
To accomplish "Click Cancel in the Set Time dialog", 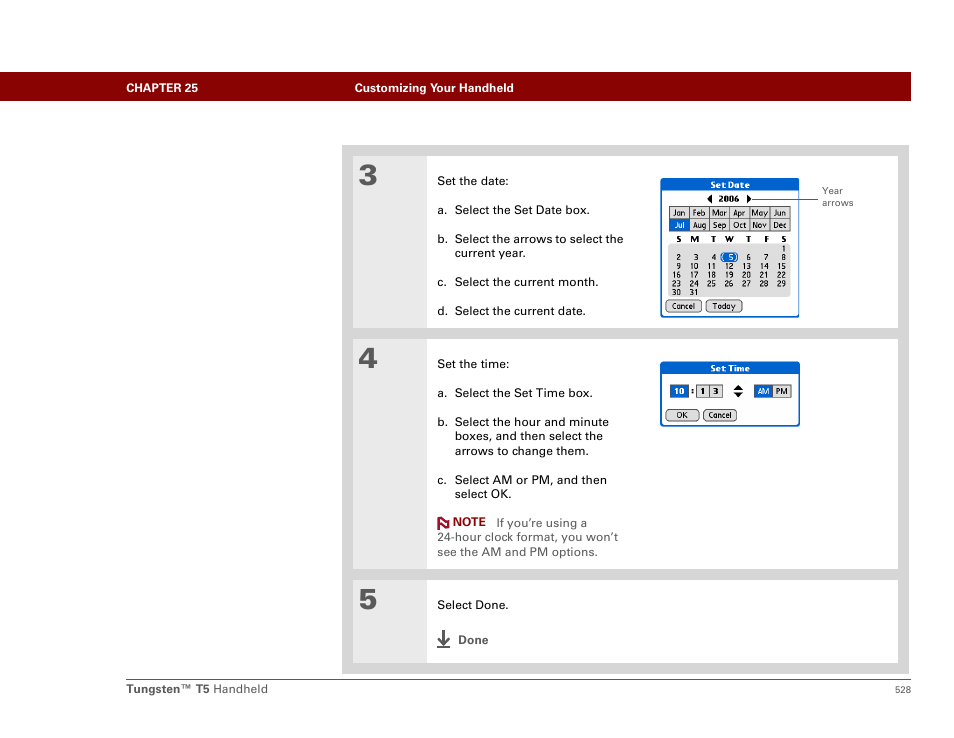I will 720,415.
